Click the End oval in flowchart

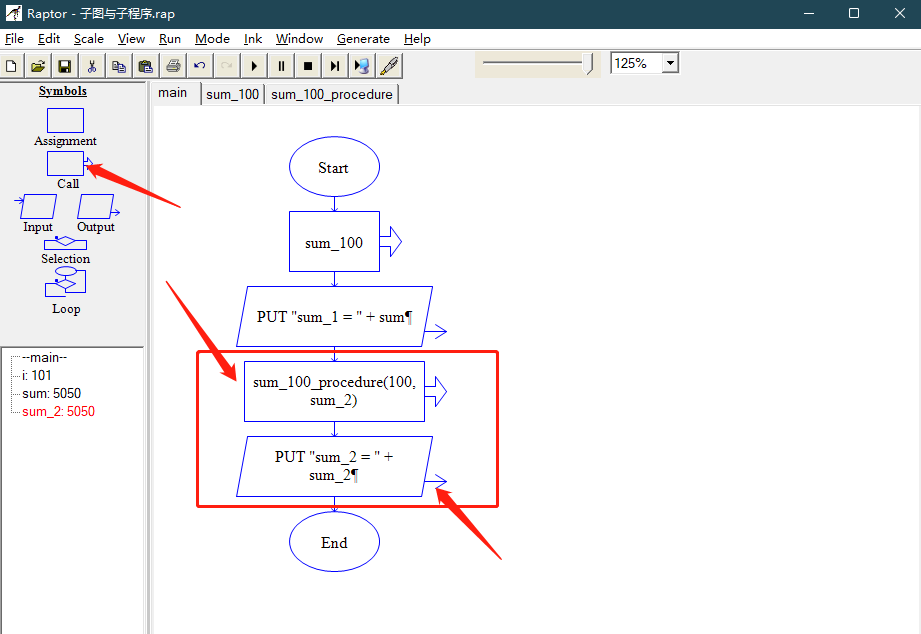coord(334,542)
